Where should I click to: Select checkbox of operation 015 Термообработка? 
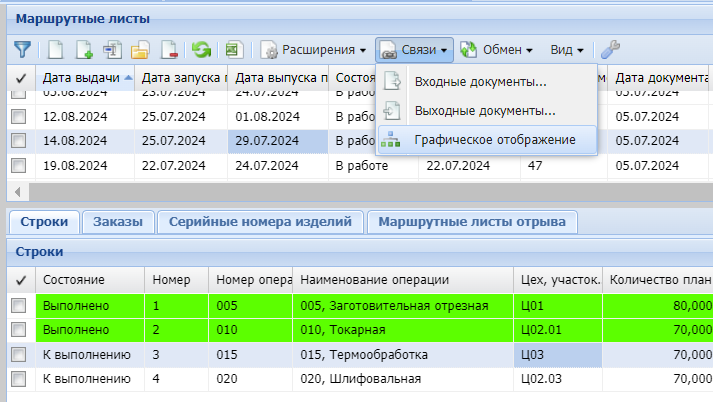19,354
